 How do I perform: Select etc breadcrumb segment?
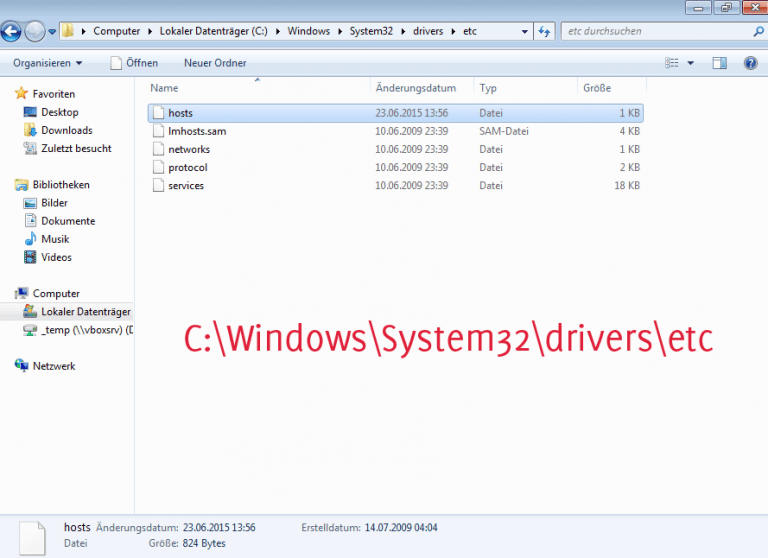tap(470, 31)
